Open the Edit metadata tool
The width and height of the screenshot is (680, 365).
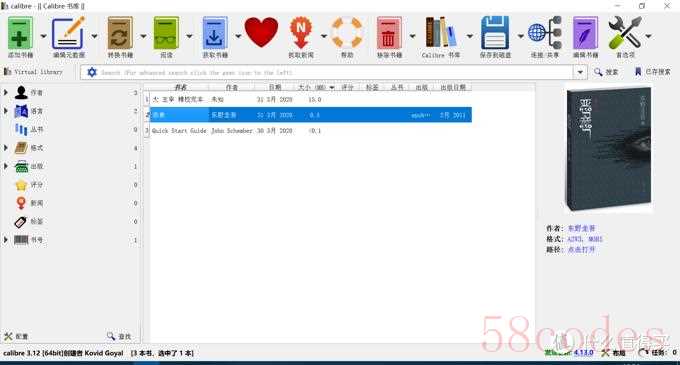point(69,33)
